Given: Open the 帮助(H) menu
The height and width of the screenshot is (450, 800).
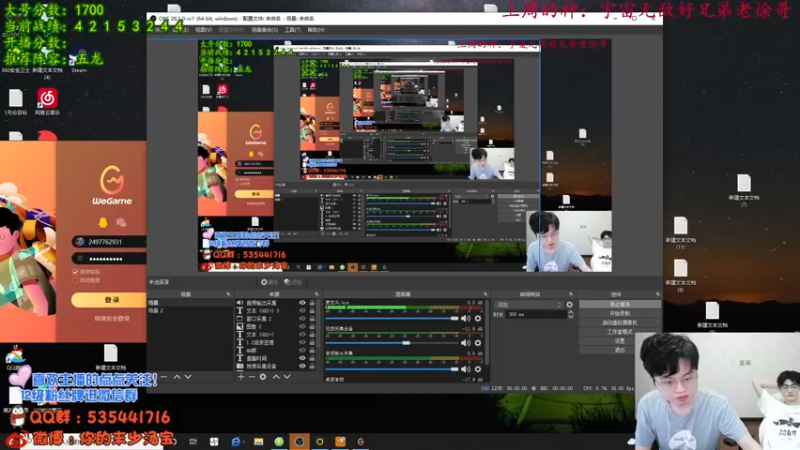Looking at the screenshot, I should pos(316,30).
